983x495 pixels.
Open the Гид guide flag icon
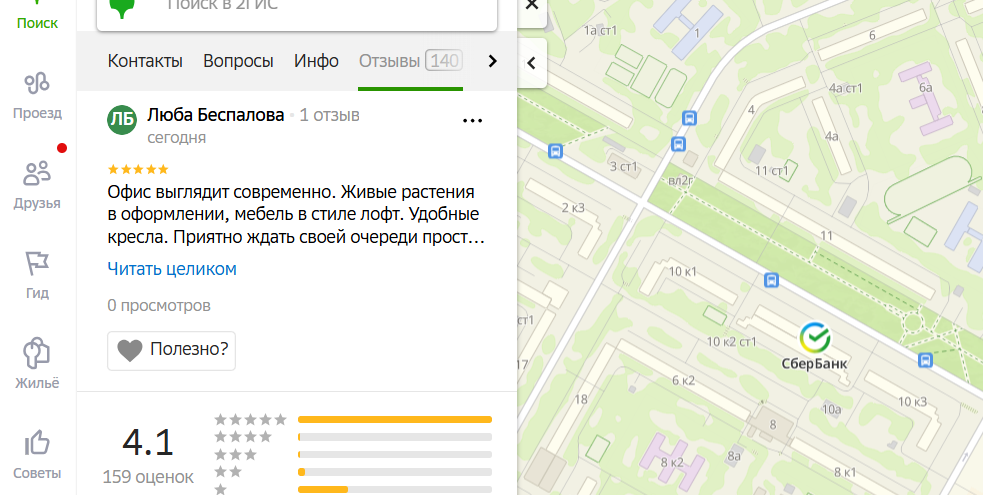point(37,264)
